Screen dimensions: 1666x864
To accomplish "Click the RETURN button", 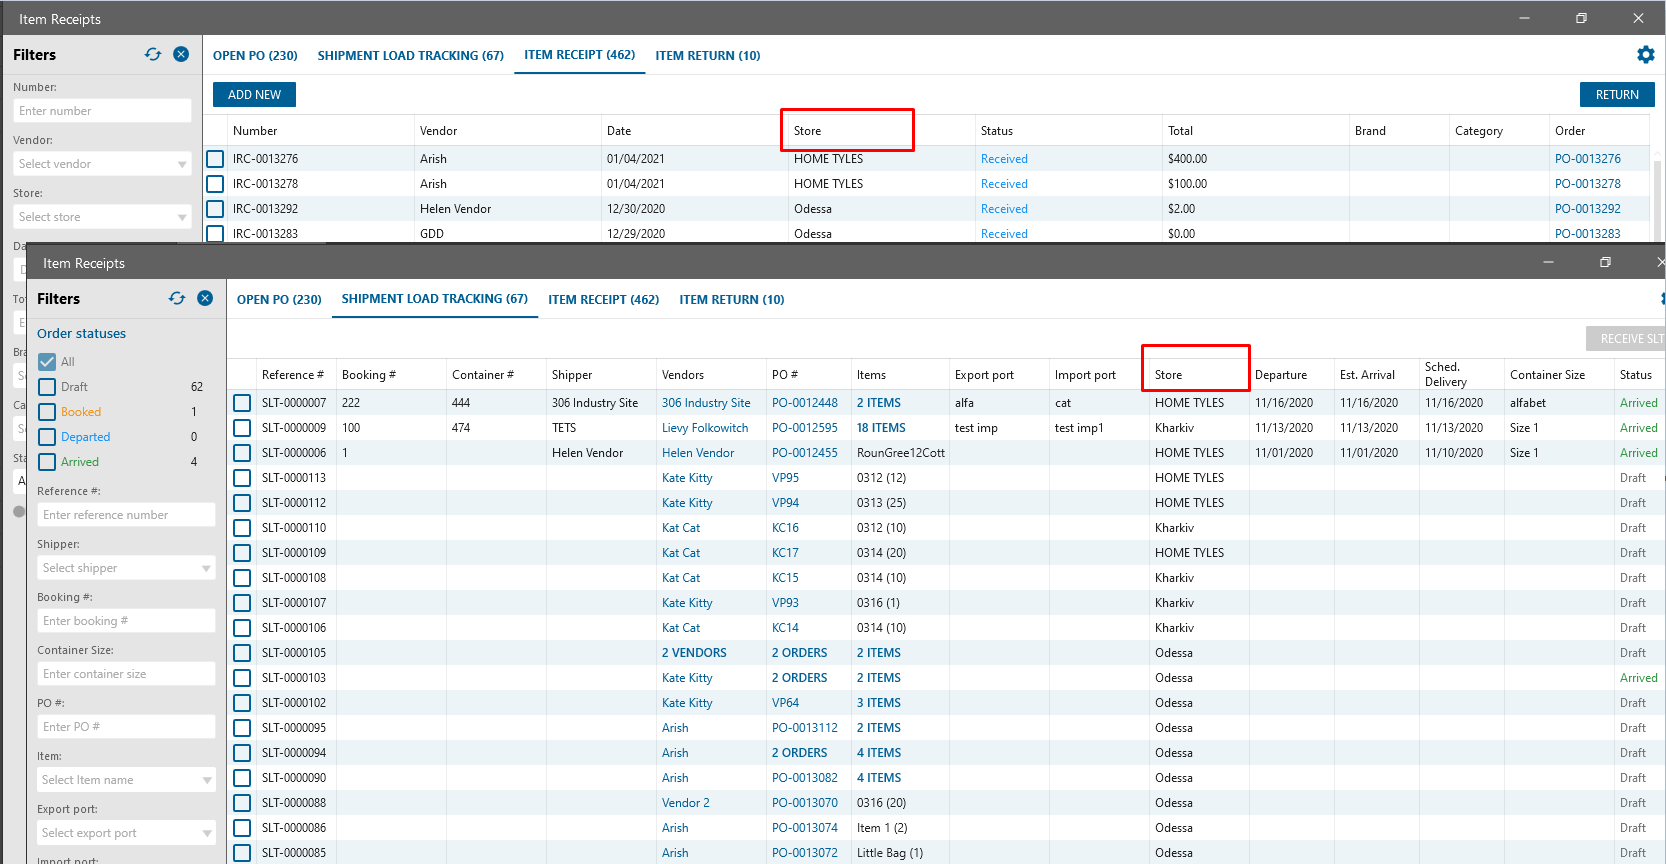I will [x=1616, y=95].
